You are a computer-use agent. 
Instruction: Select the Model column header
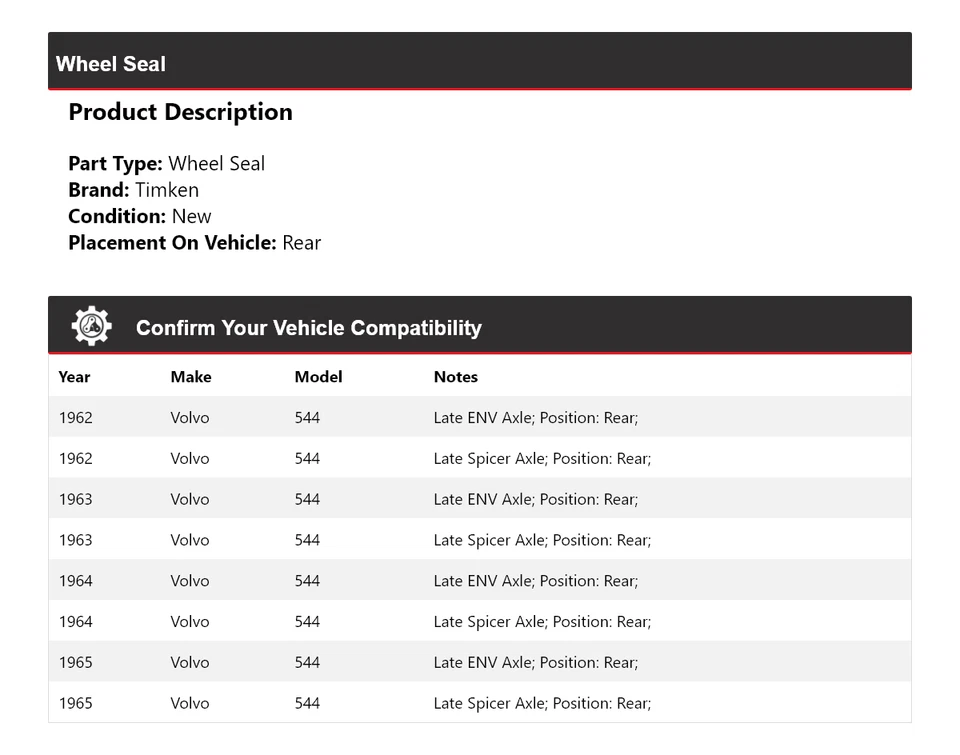click(318, 377)
